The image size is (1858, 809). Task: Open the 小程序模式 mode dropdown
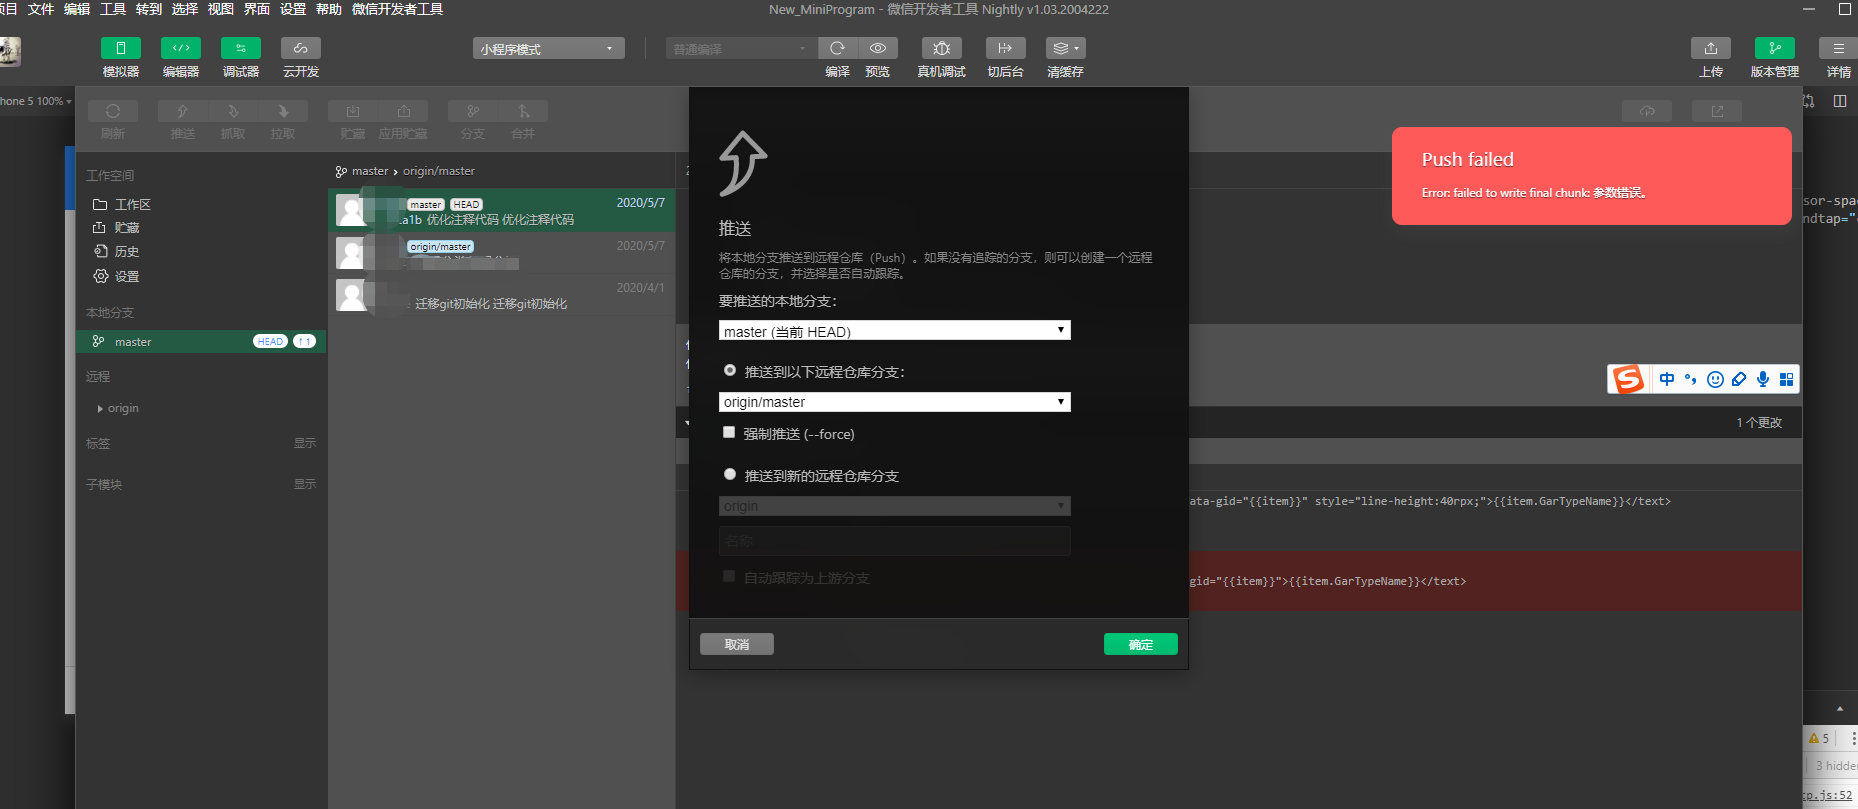pyautogui.click(x=549, y=48)
